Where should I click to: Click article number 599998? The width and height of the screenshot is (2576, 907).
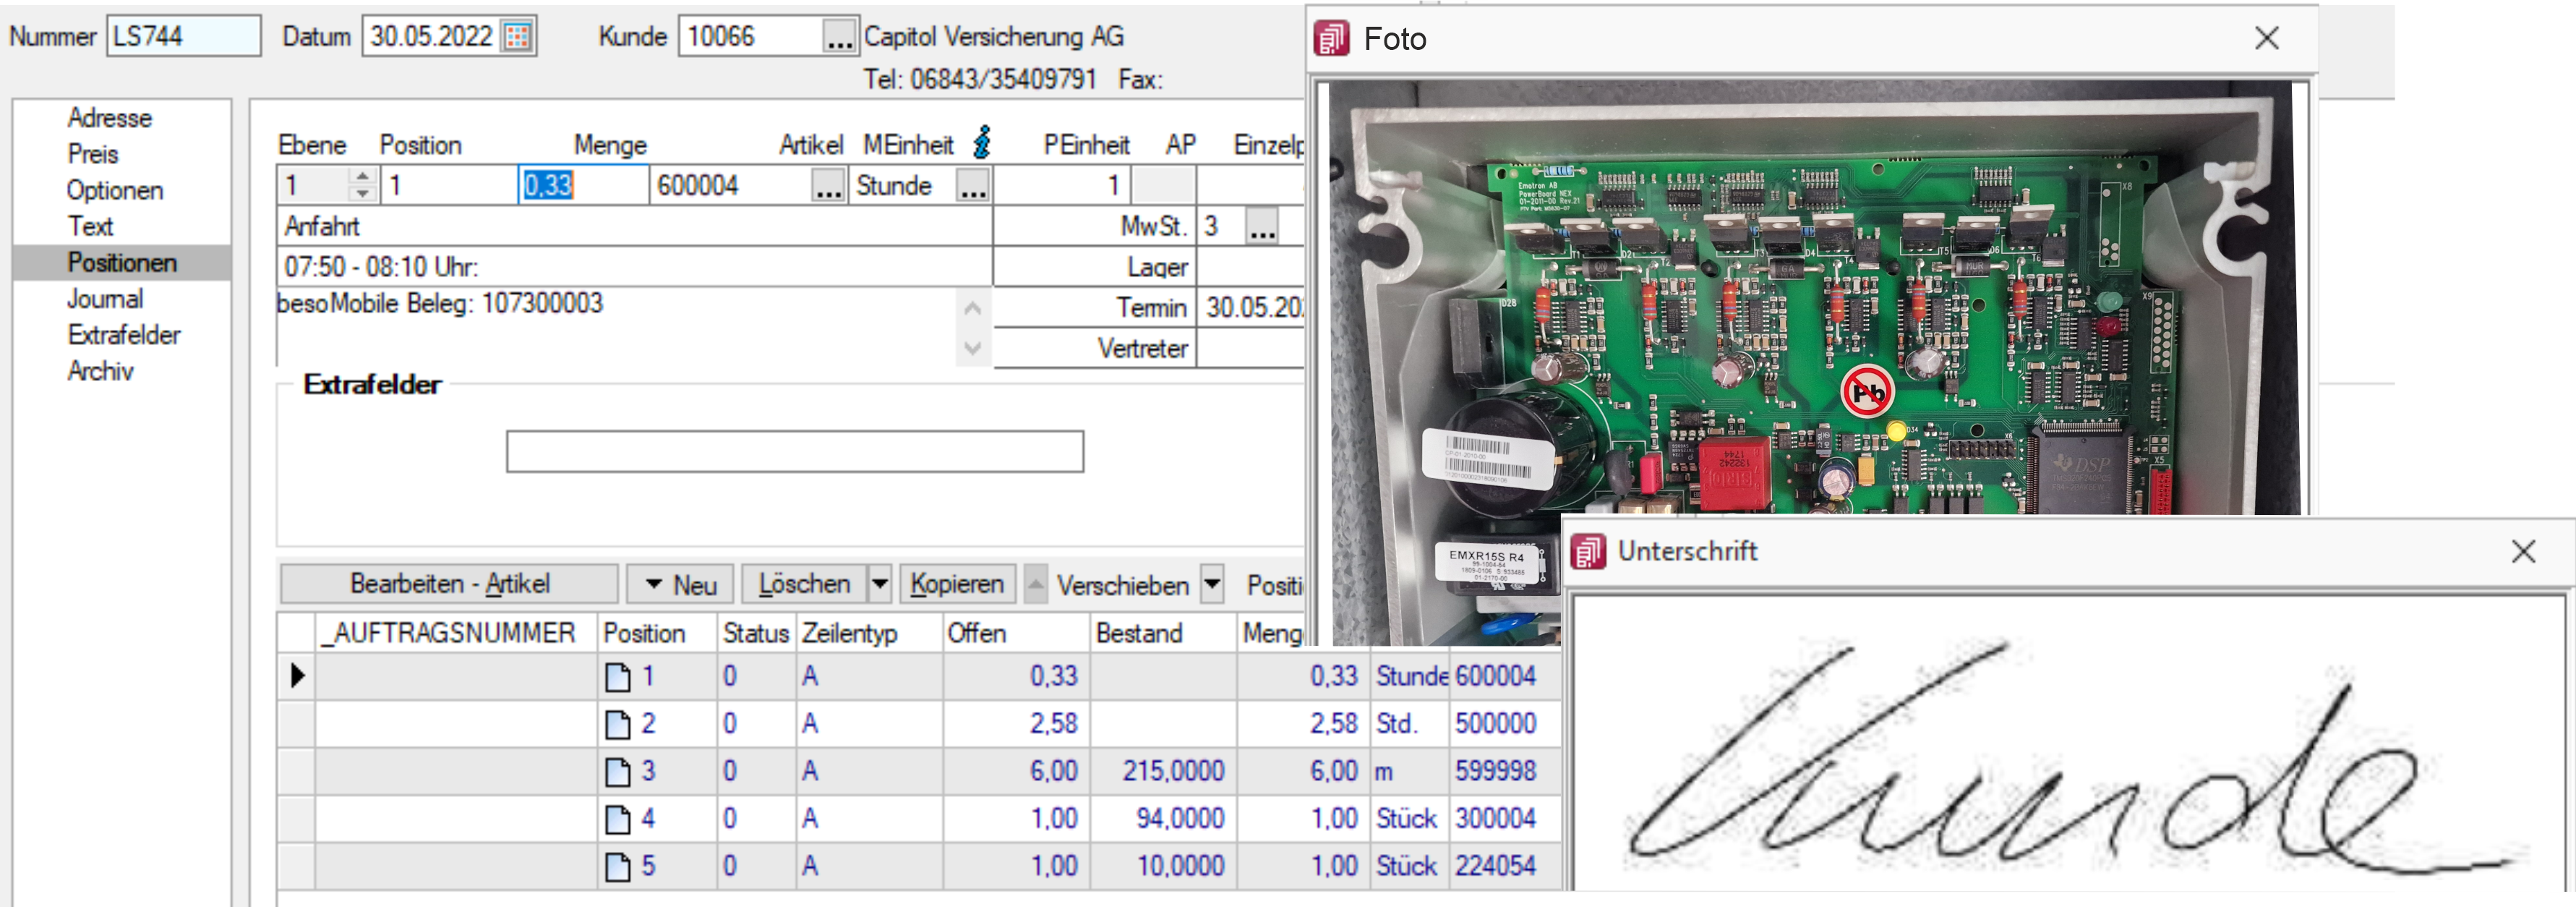(x=1495, y=771)
